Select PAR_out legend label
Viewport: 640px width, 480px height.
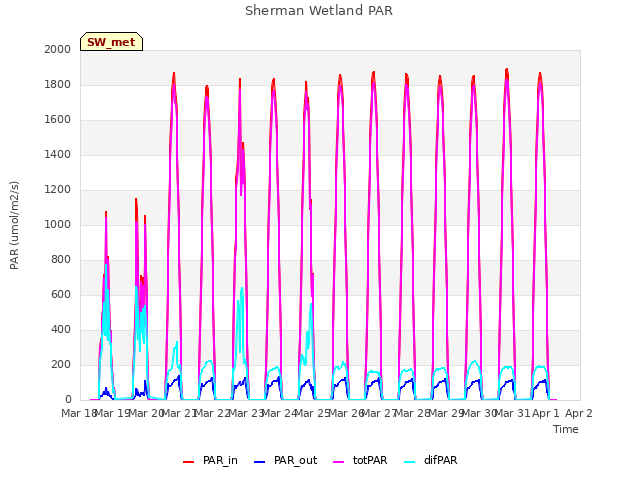click(x=296, y=460)
